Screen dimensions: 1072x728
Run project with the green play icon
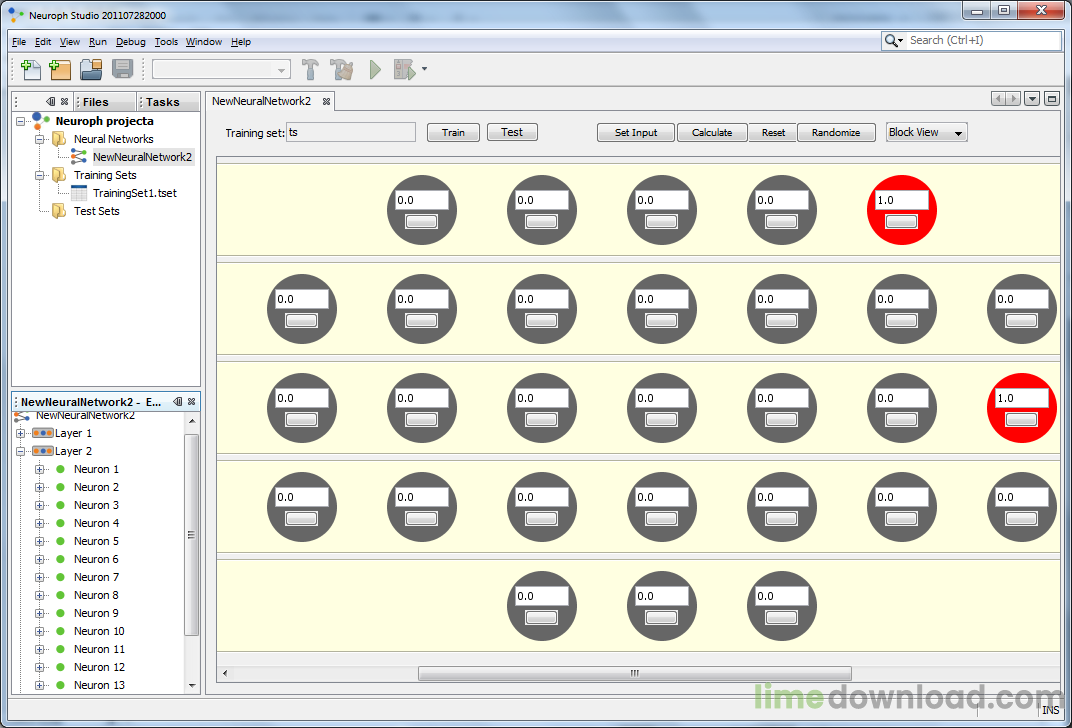[x=375, y=69]
